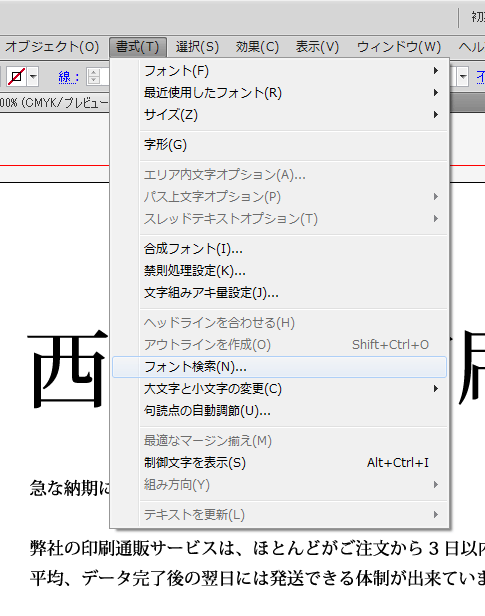
Task: Click the document tab showing CMYK/プレビュー
Action: (x=55, y=103)
